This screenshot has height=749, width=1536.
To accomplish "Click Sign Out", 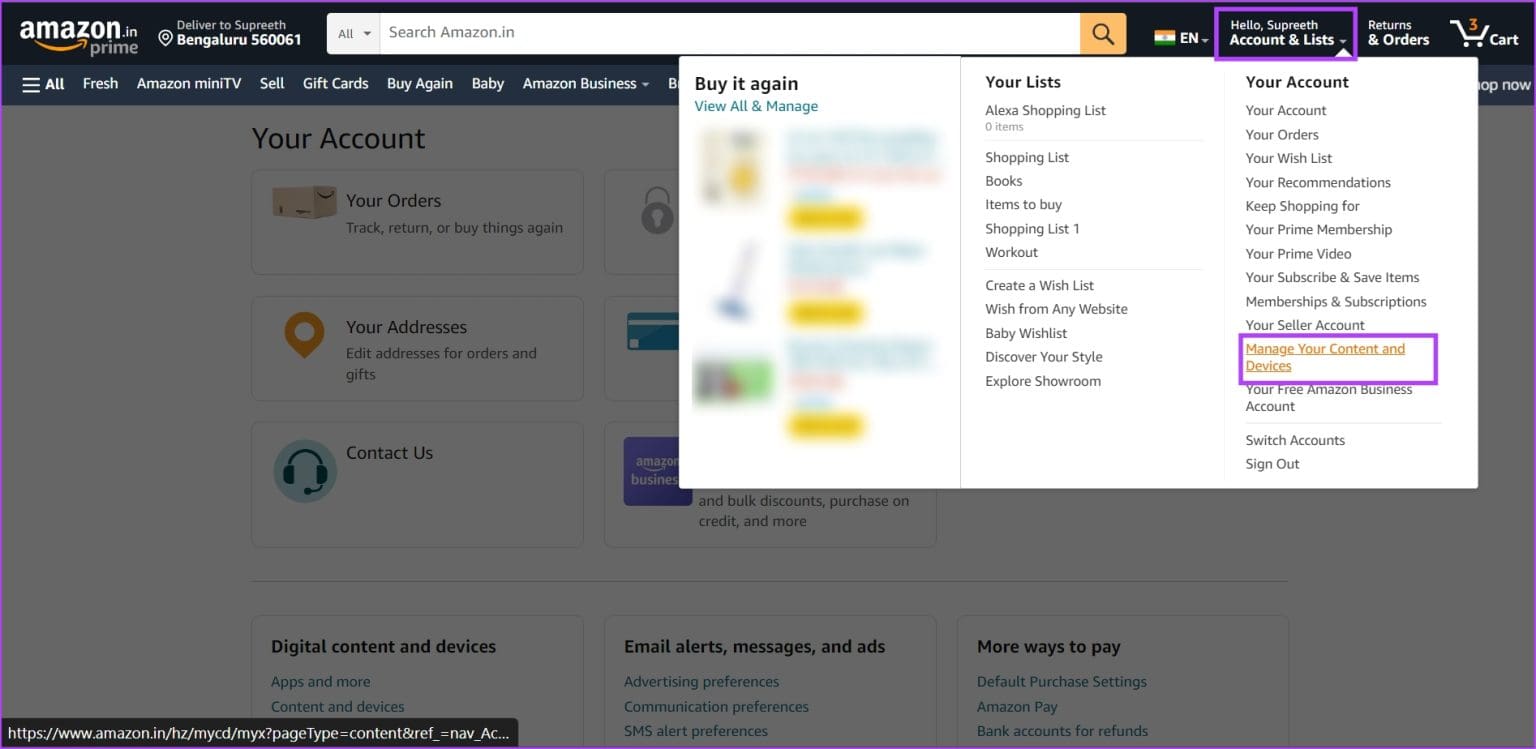I will point(1272,464).
